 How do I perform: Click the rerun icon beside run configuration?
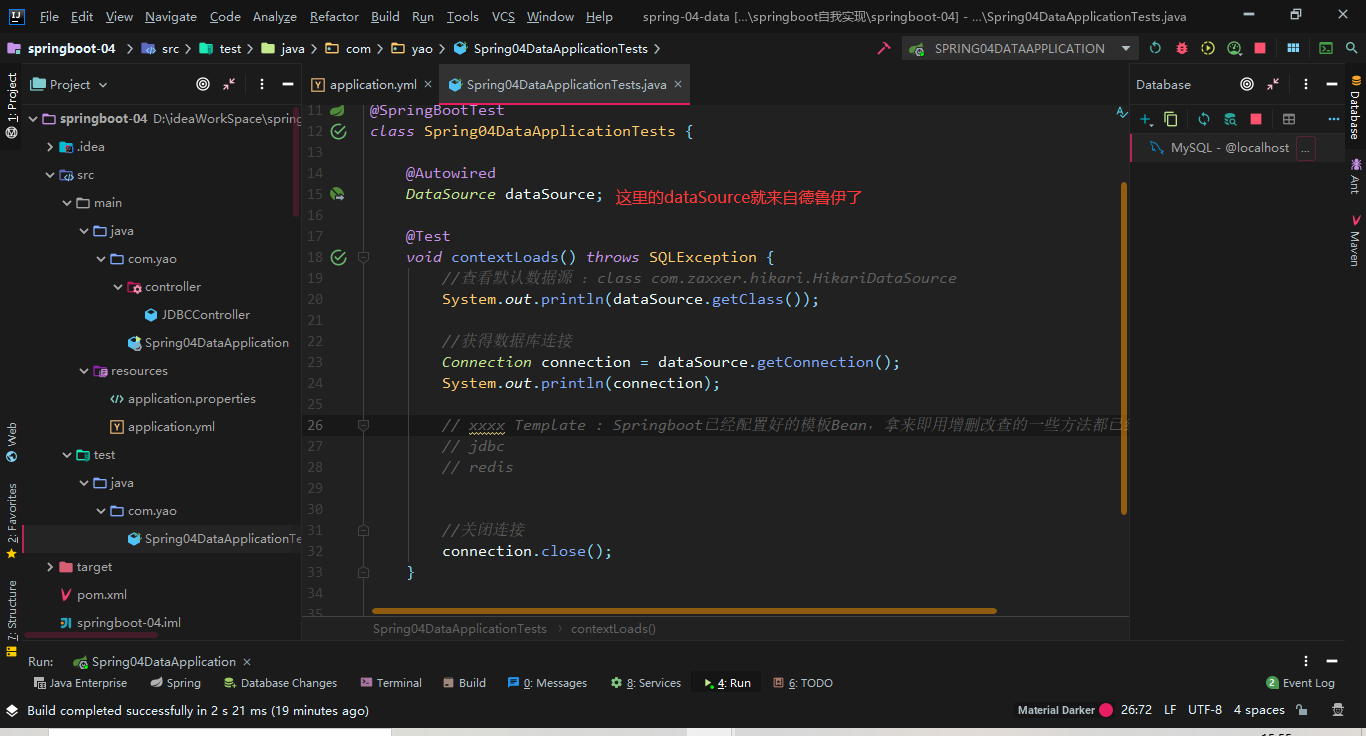coord(1155,48)
